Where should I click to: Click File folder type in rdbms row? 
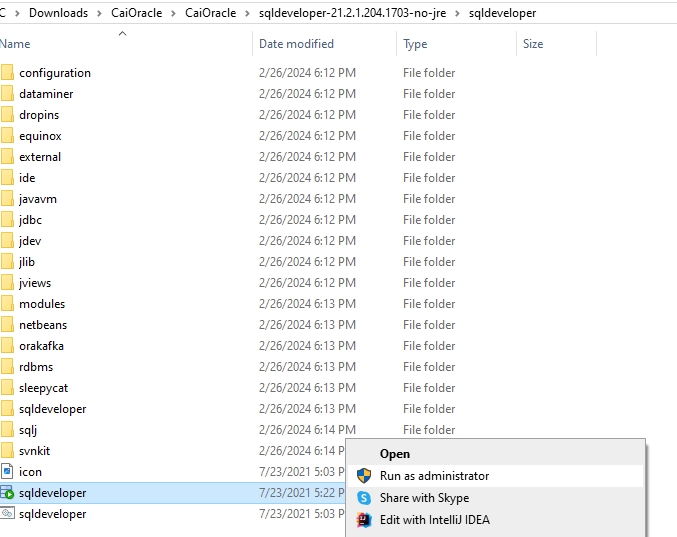(429, 366)
